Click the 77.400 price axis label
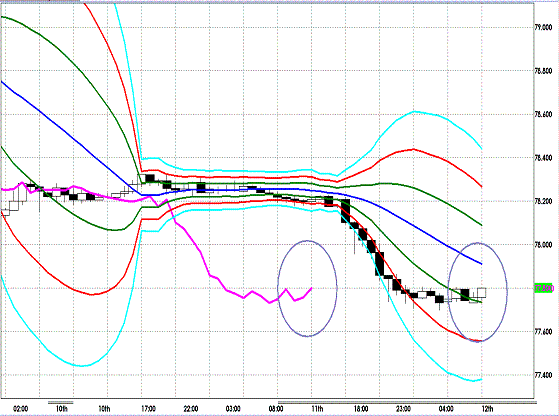Screen dimensions: 559x416 tap(544, 375)
